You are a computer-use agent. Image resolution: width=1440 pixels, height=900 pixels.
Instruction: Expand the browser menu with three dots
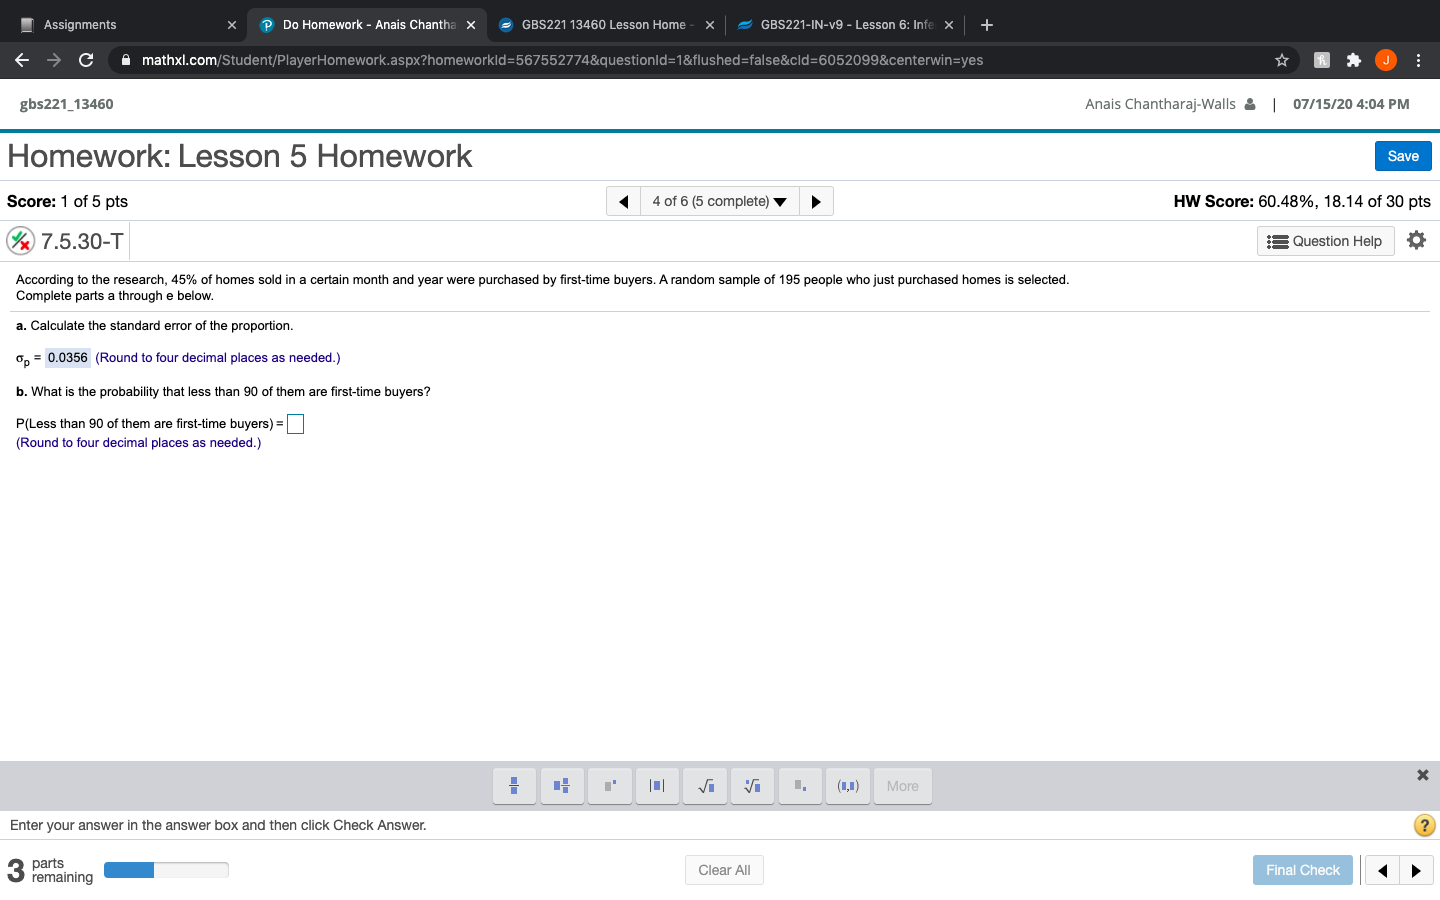[x=1419, y=60]
